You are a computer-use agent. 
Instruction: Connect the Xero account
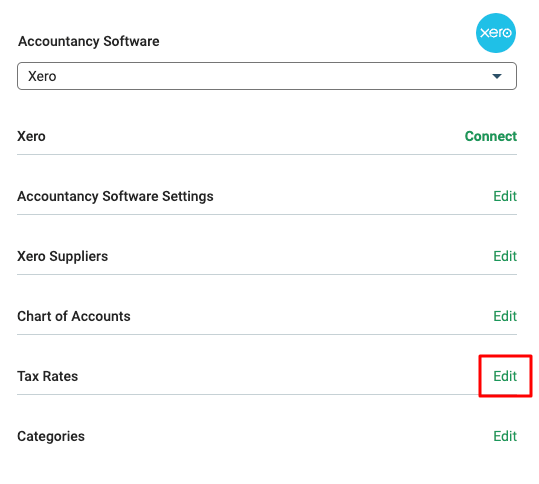coord(491,136)
